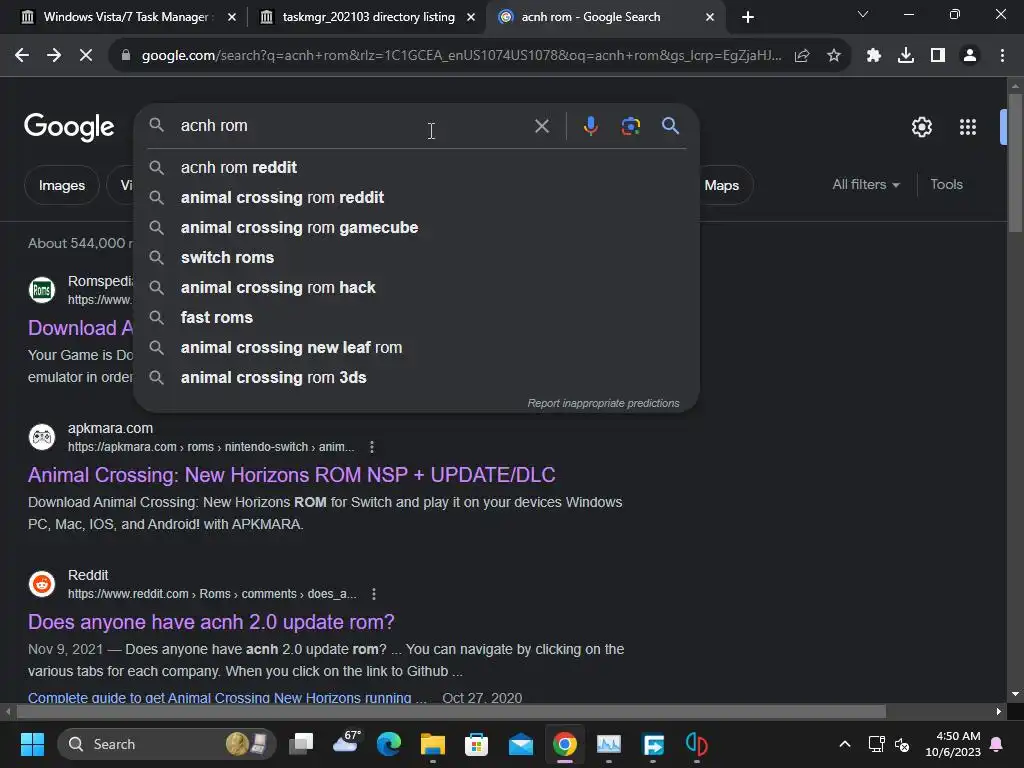Bookmark this page with star icon
This screenshot has width=1024, height=768.
point(834,56)
